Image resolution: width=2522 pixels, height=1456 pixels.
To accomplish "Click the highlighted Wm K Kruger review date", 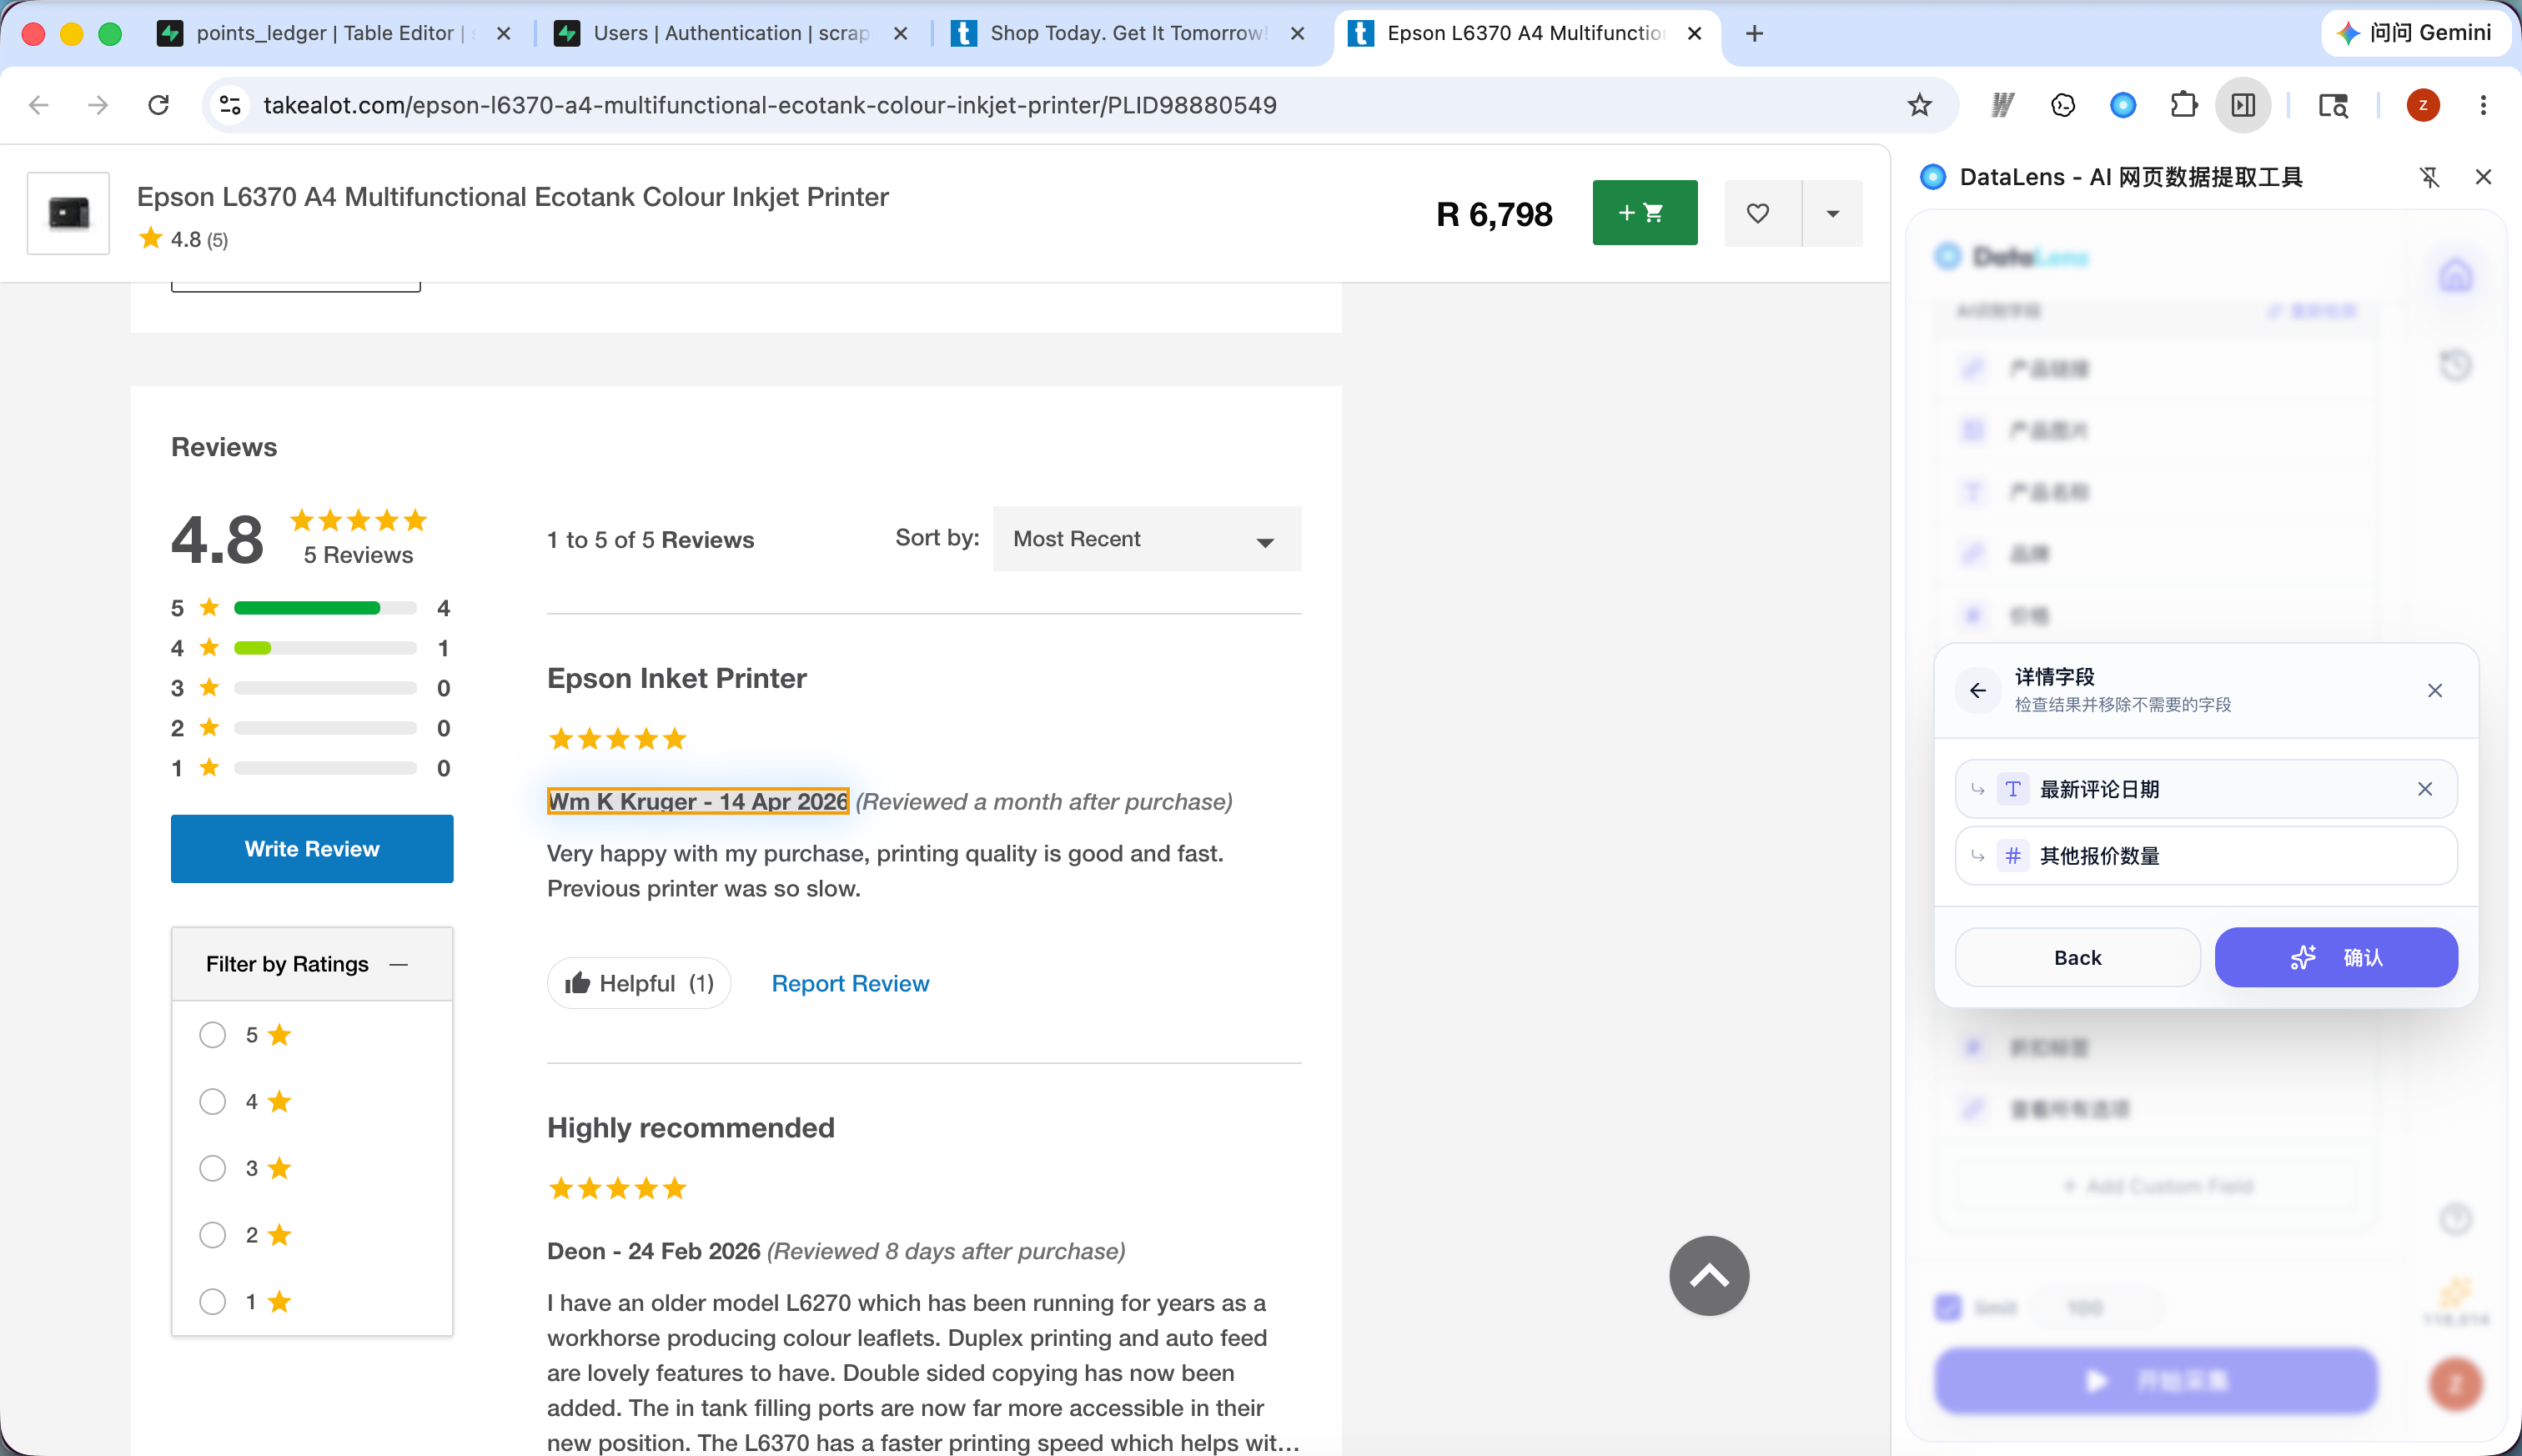I will tap(698, 801).
